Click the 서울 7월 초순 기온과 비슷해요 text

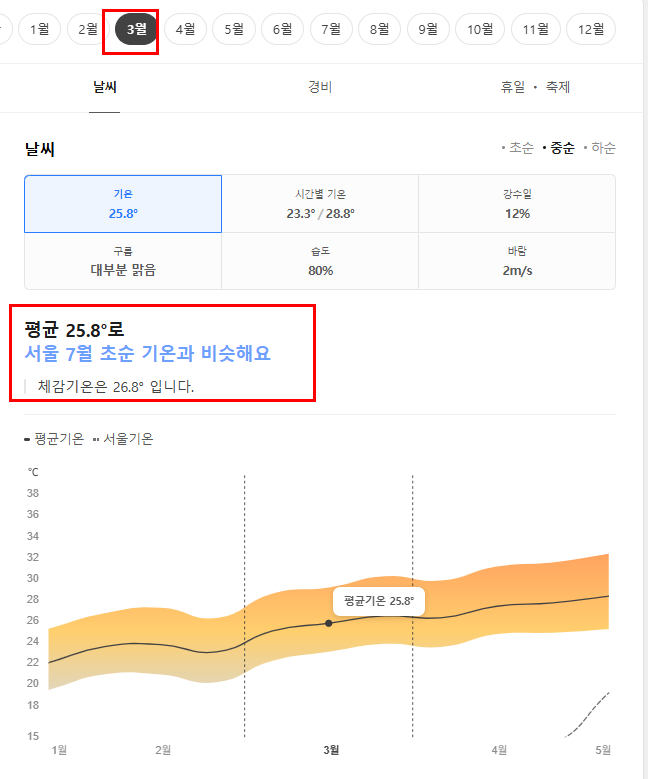click(148, 353)
